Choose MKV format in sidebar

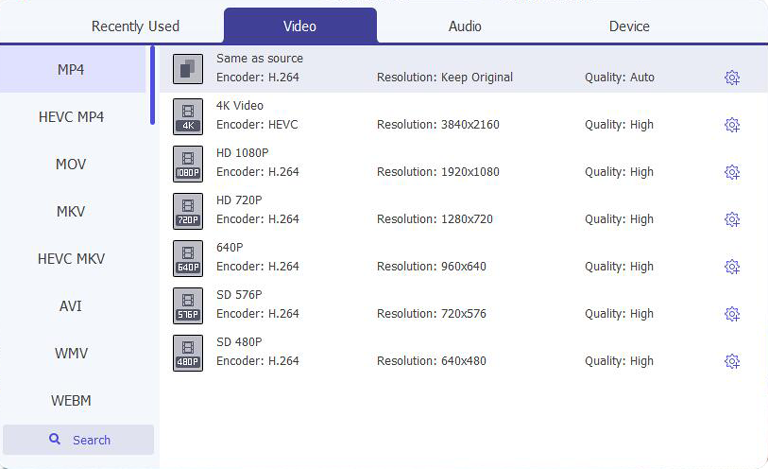73,211
